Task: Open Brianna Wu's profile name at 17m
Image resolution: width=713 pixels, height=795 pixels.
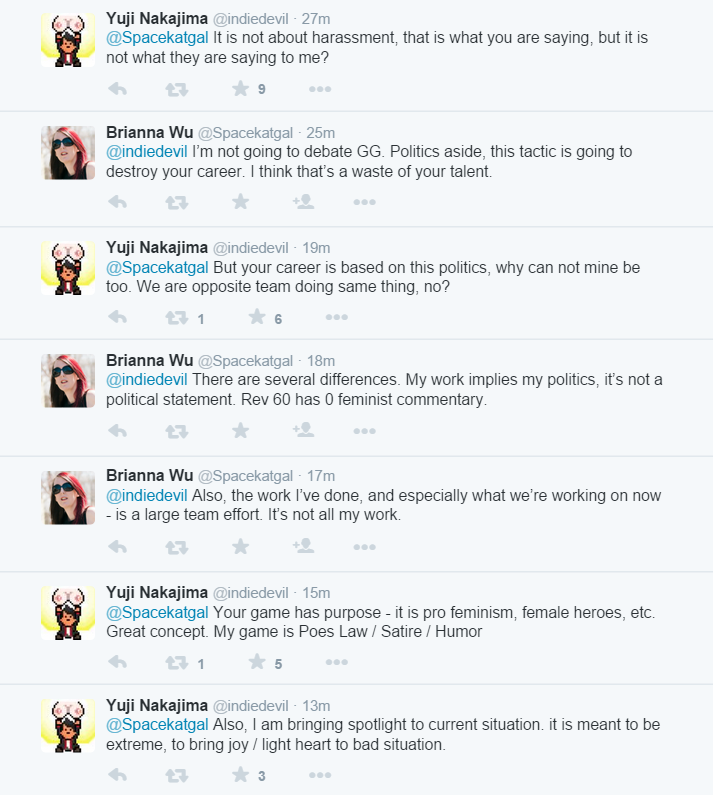Action: (x=150, y=475)
